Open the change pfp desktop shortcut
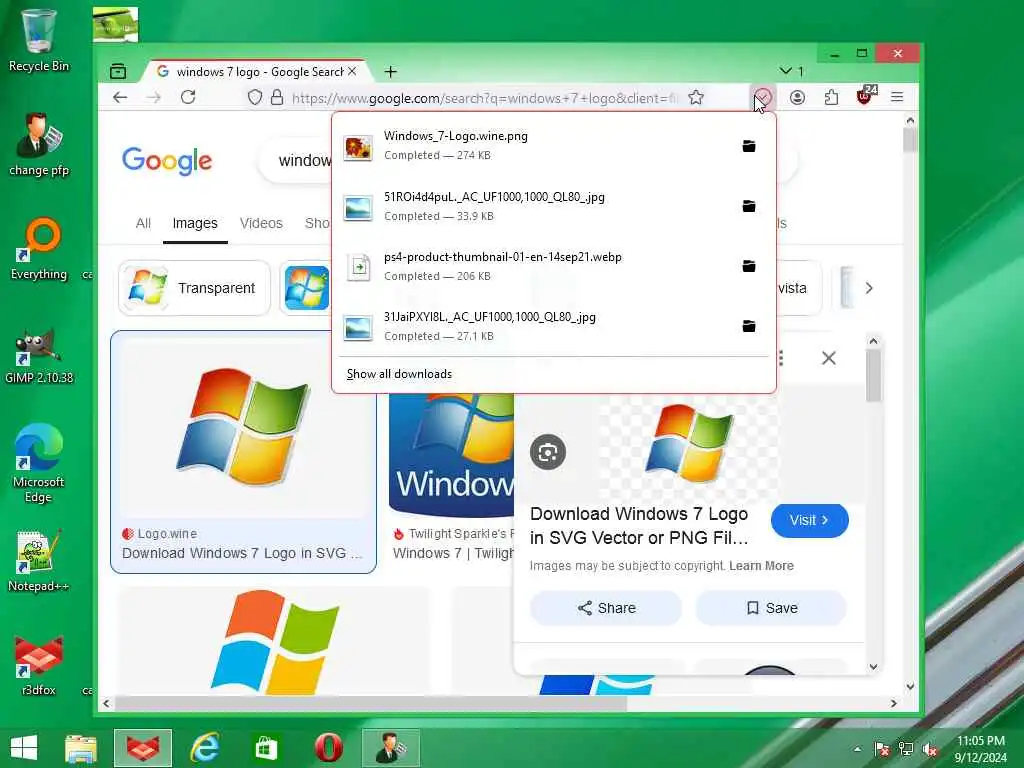 click(x=39, y=144)
